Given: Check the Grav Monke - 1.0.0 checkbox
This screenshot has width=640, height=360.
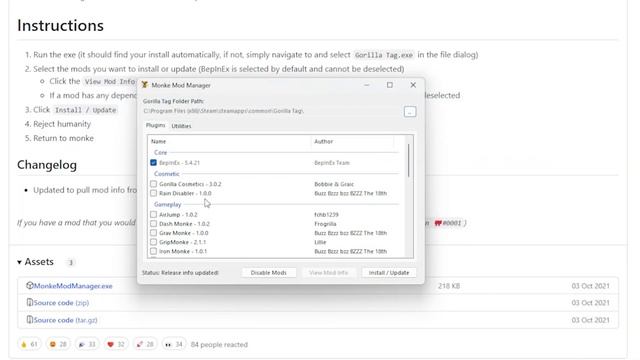Looking at the screenshot, I should click(153, 233).
